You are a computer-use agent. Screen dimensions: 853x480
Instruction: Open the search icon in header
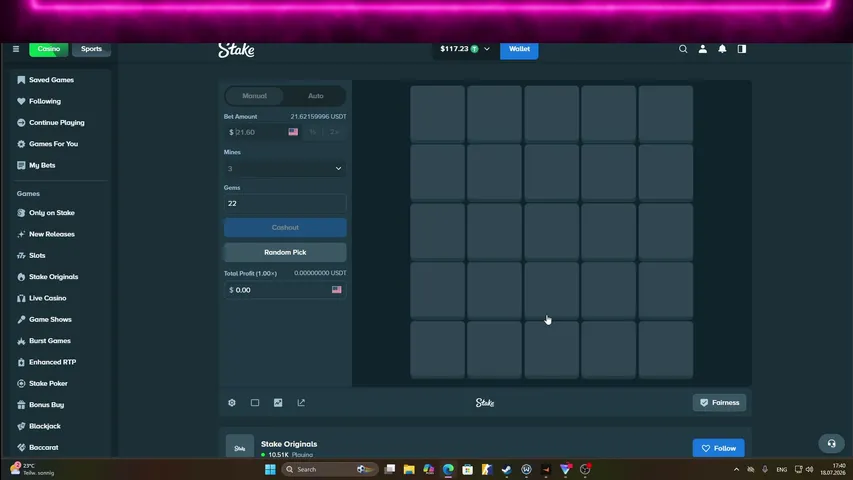683,49
